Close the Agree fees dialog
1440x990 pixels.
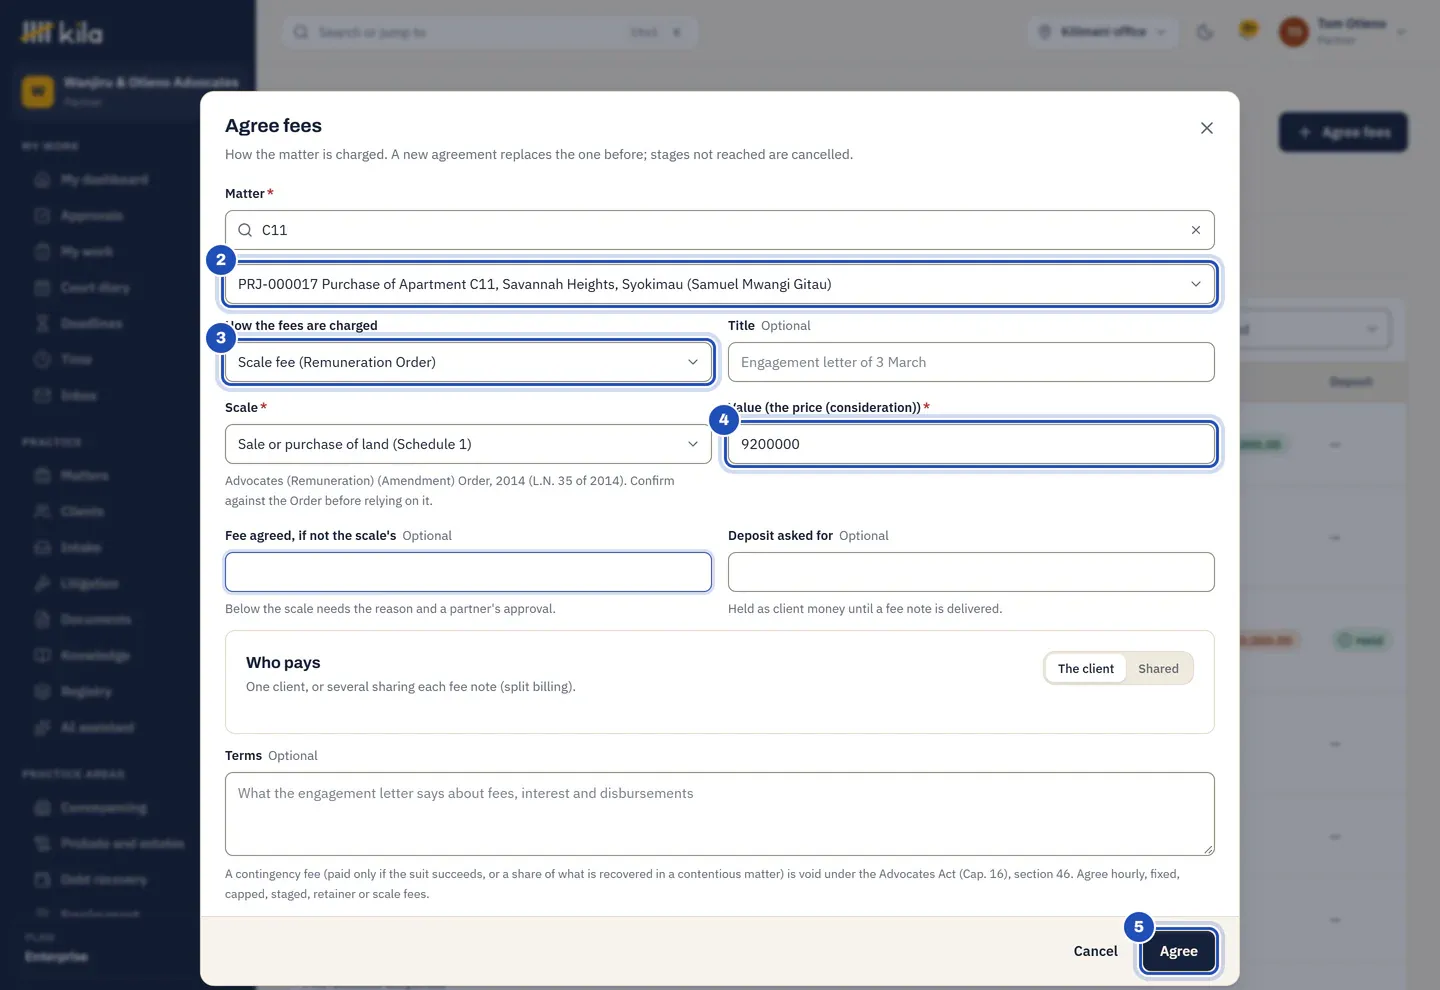click(1207, 128)
